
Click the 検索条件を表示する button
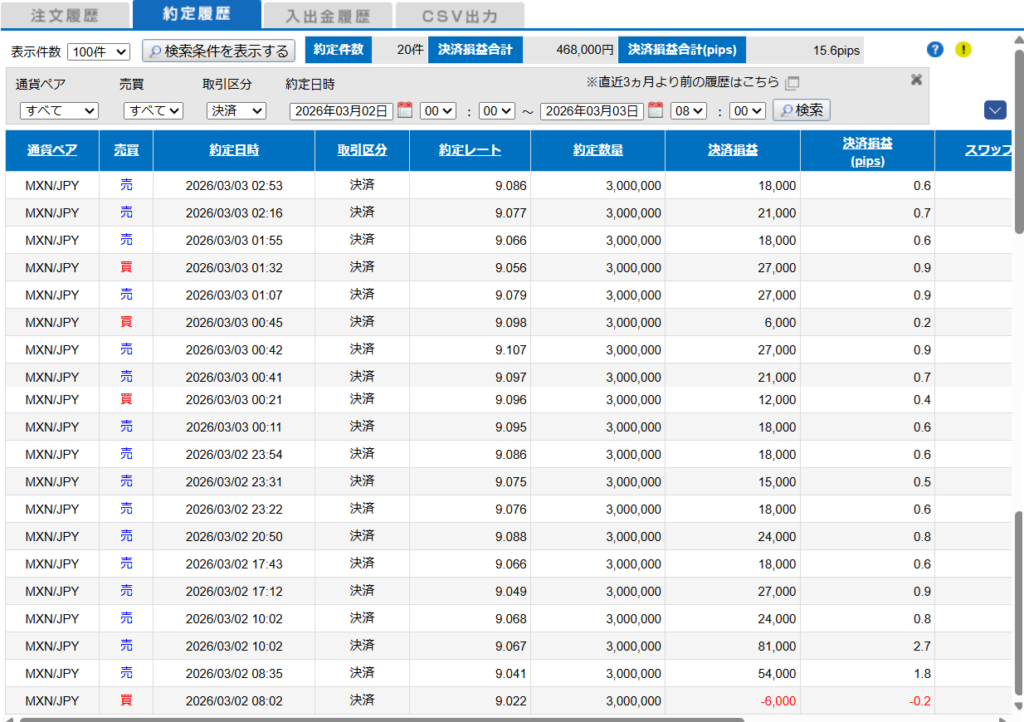coord(218,51)
